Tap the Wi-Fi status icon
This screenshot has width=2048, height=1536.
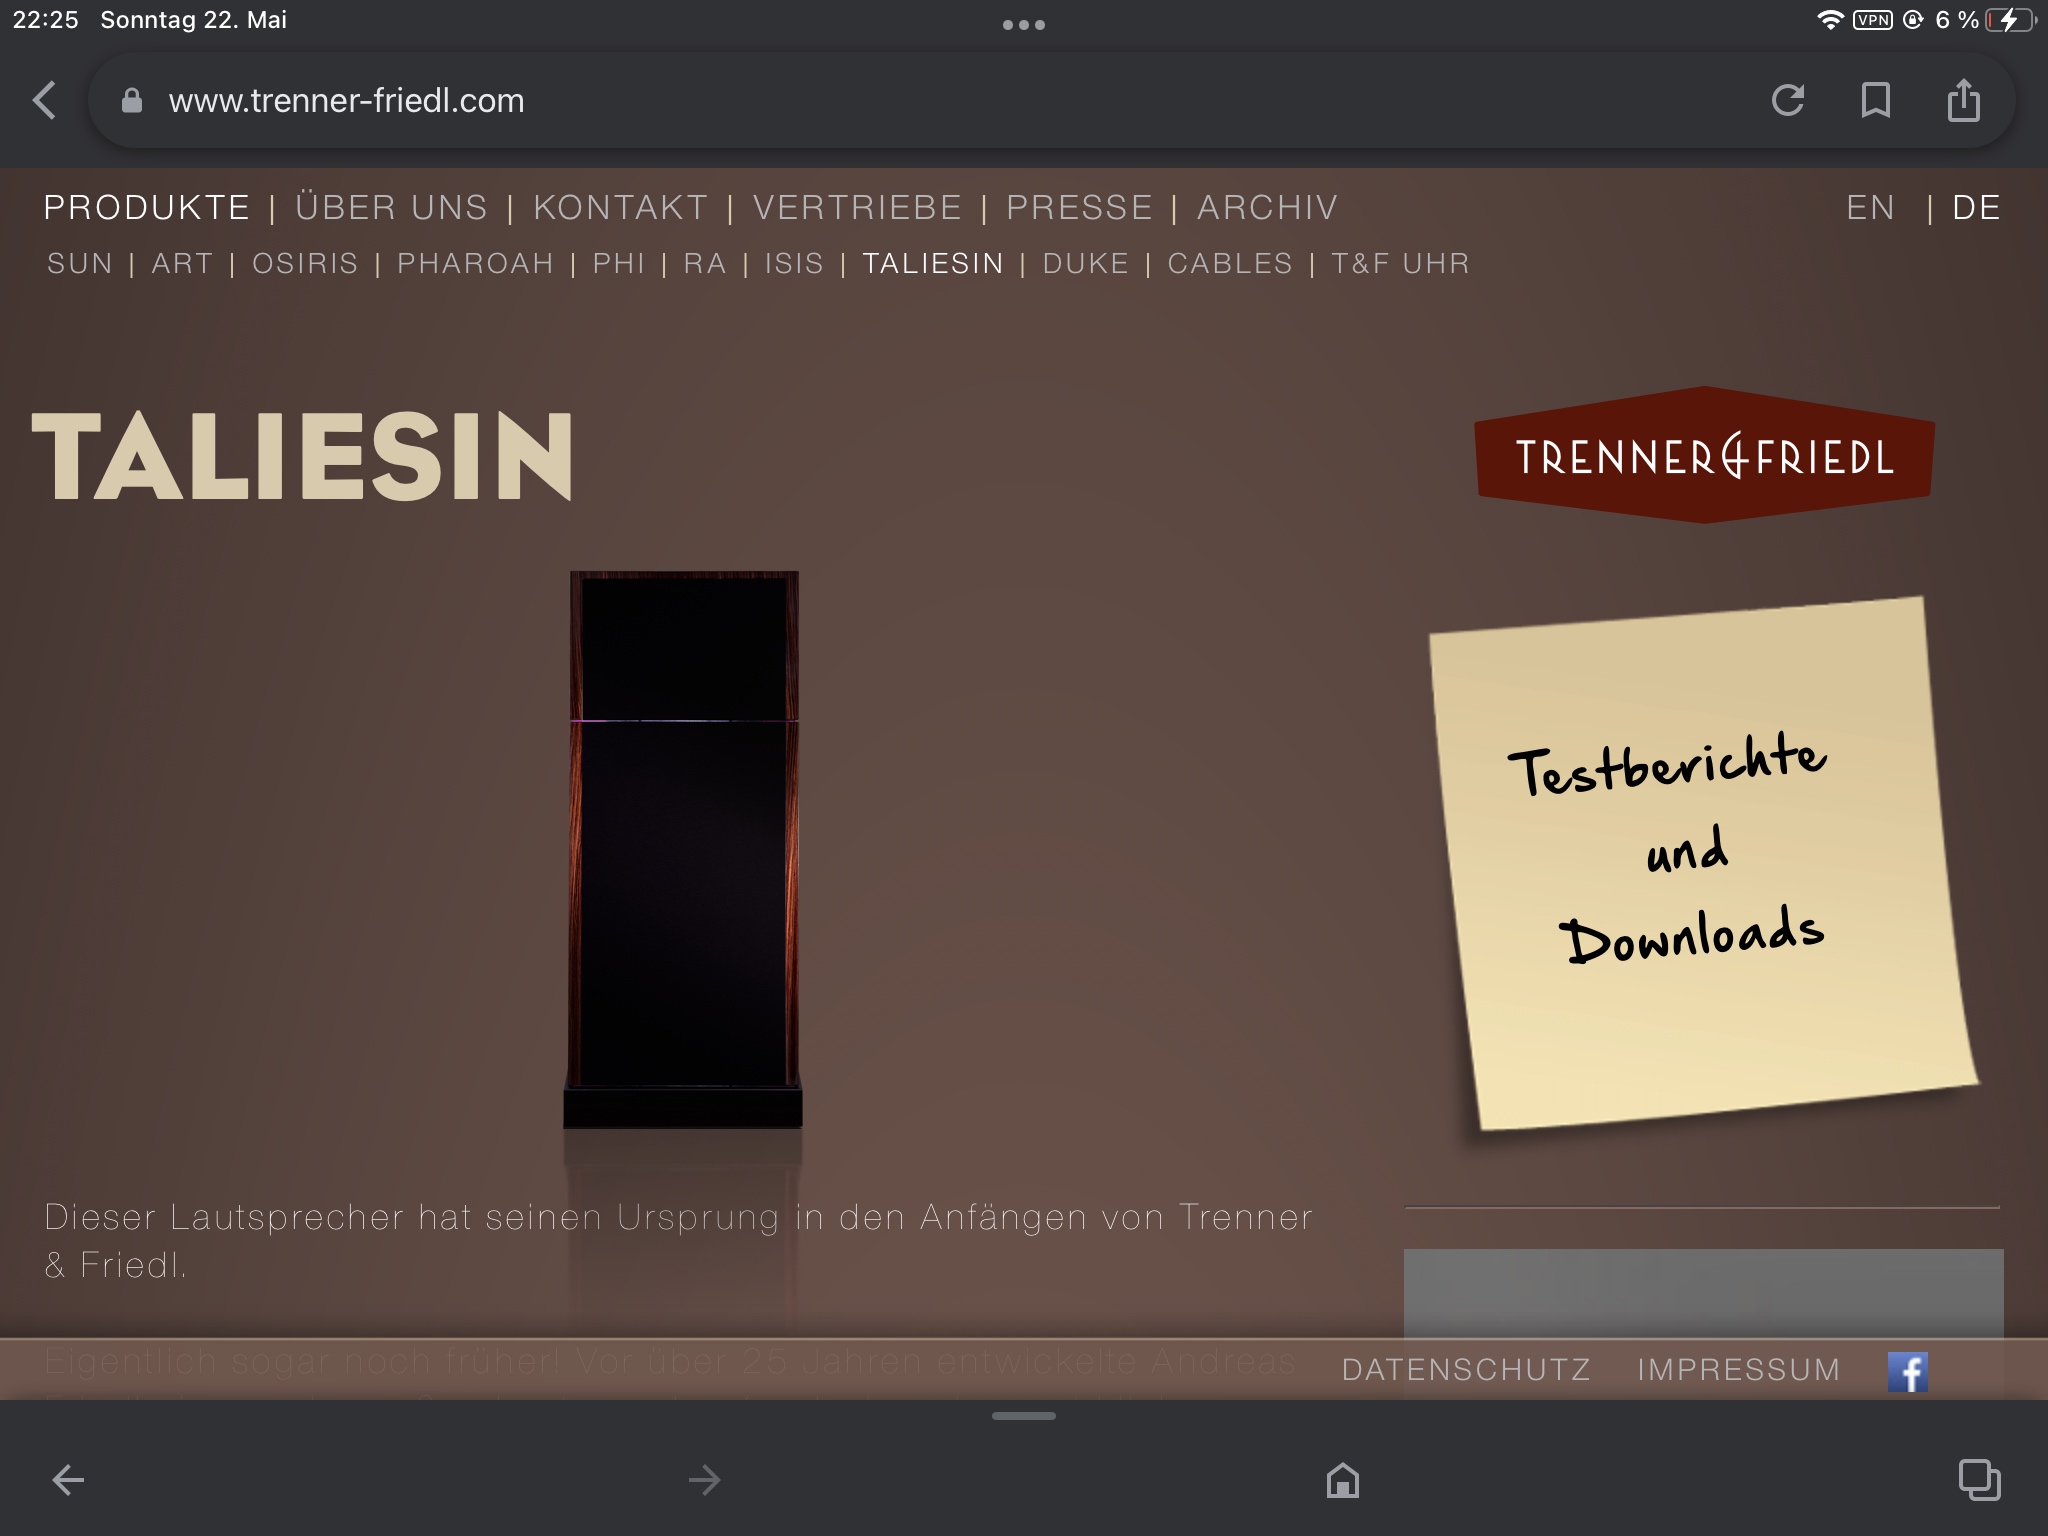pos(1830,20)
